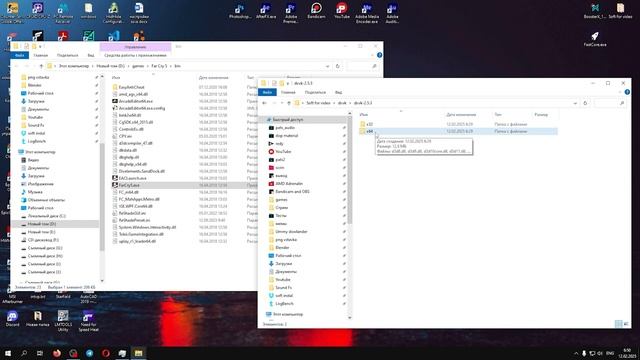Open Soft for video desktop folder

[620, 11]
